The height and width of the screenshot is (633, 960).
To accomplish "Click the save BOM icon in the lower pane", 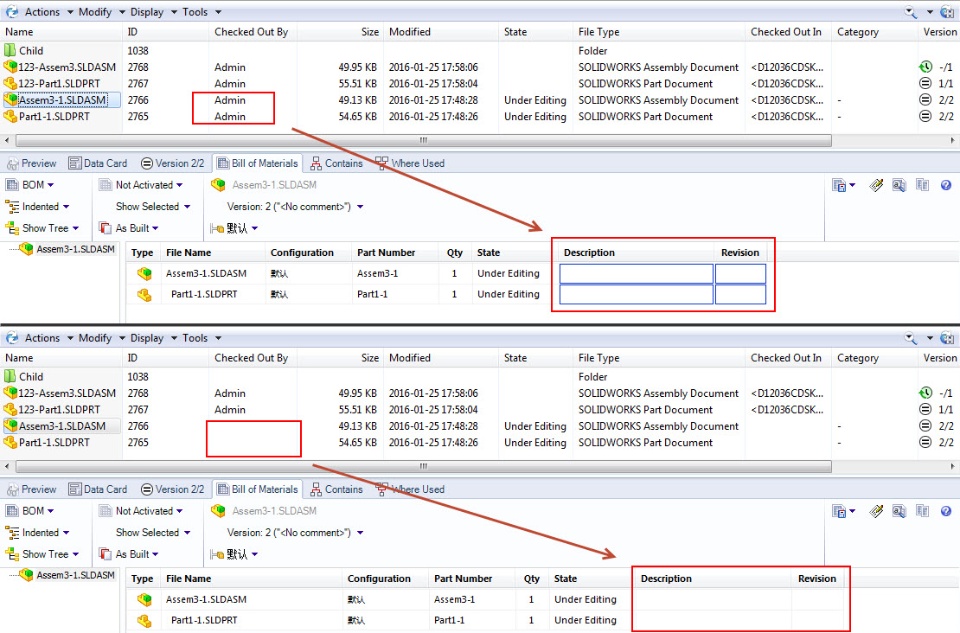I will click(839, 511).
